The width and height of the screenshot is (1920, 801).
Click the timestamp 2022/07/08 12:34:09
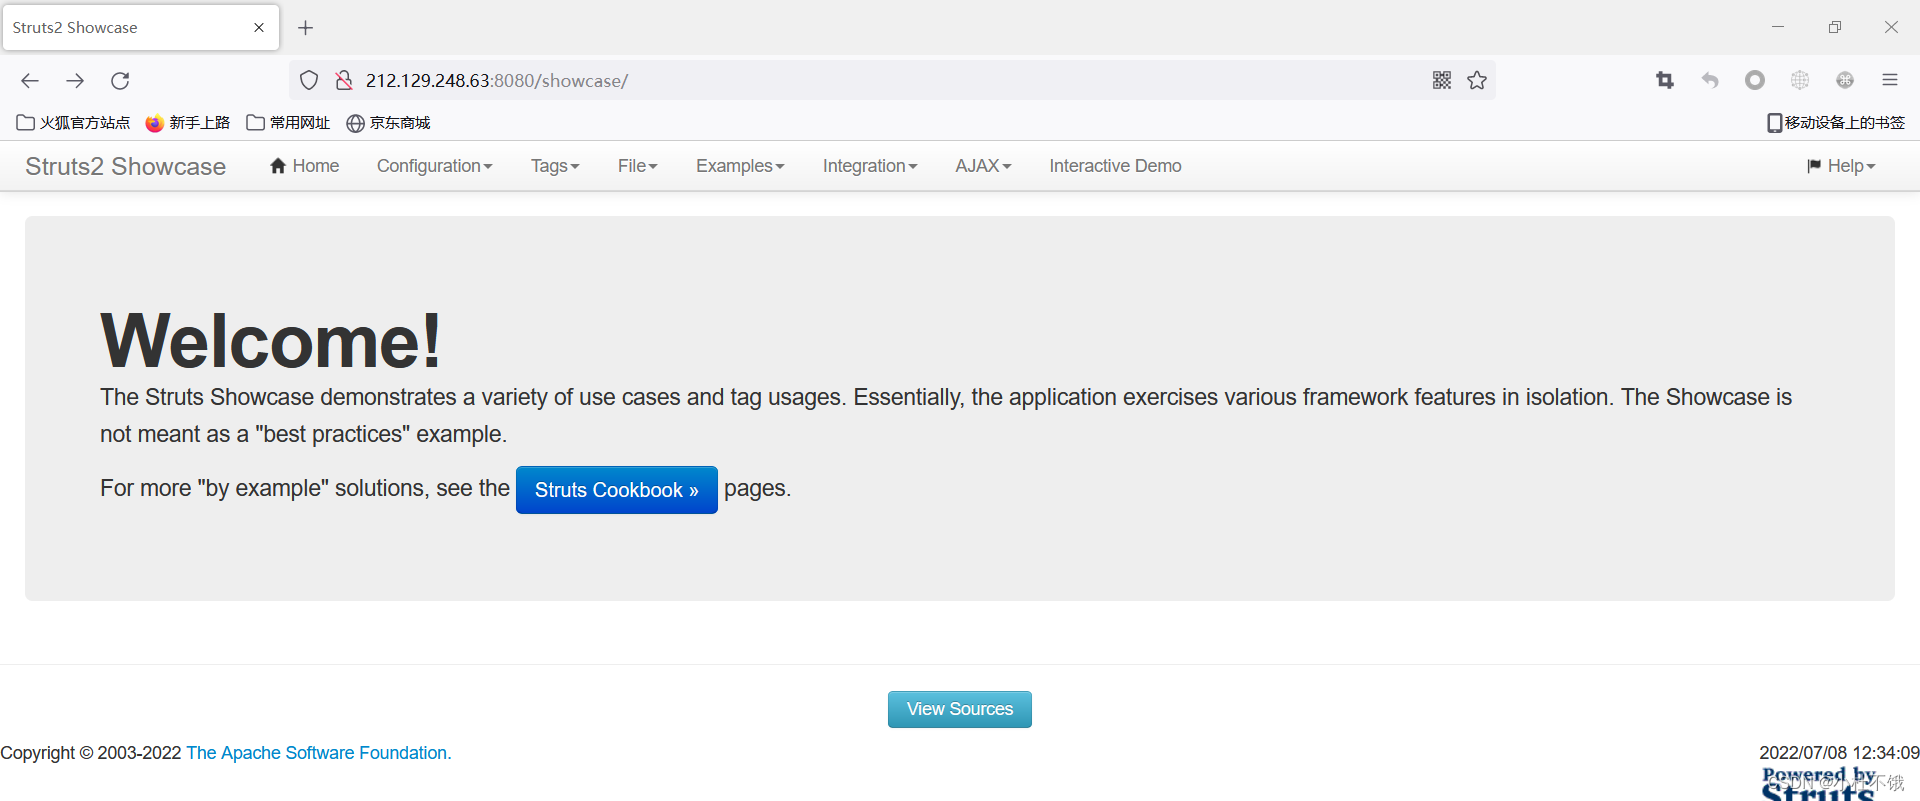(1839, 753)
